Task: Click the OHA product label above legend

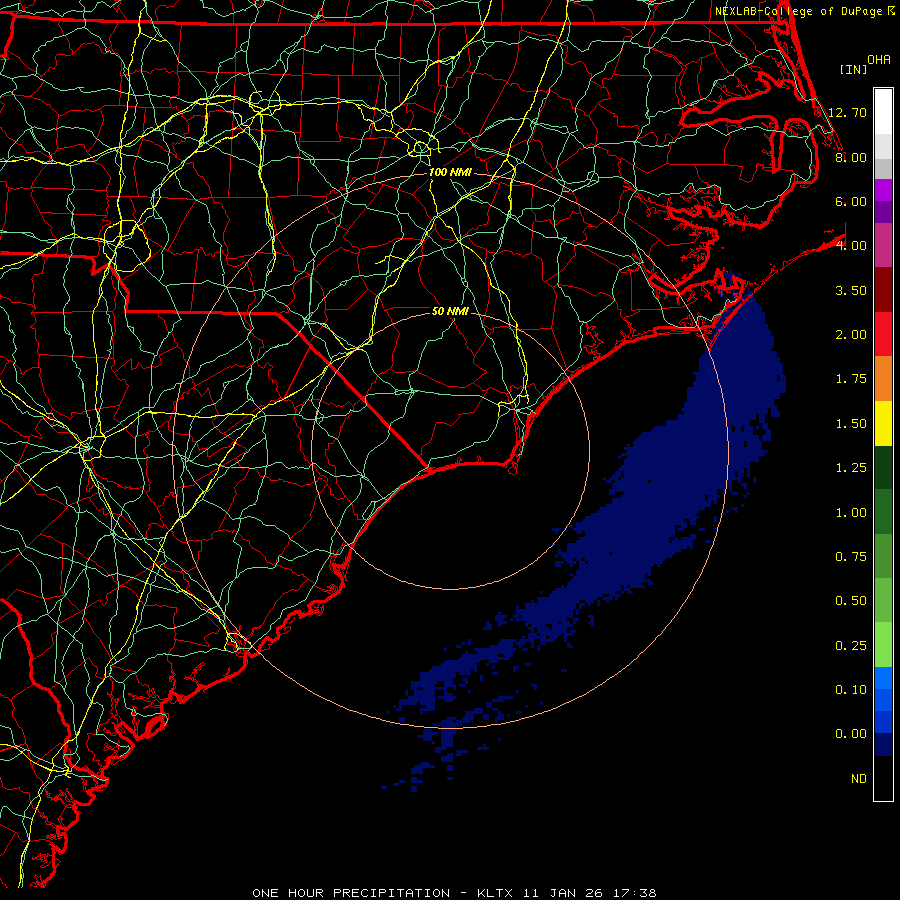Action: coord(879,60)
